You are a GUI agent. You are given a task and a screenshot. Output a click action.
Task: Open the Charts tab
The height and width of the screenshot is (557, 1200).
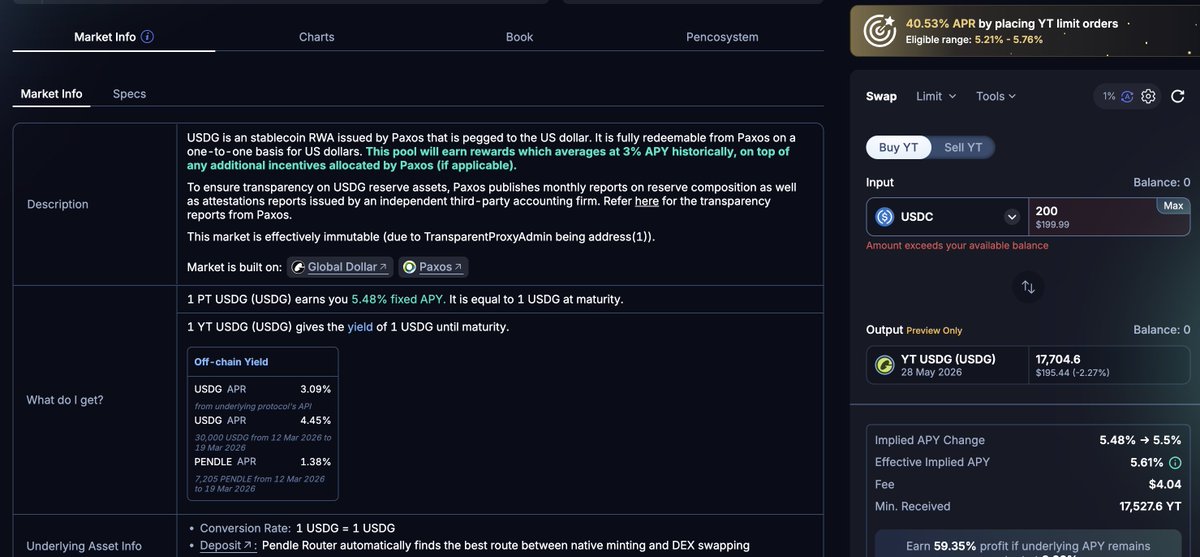tap(317, 37)
